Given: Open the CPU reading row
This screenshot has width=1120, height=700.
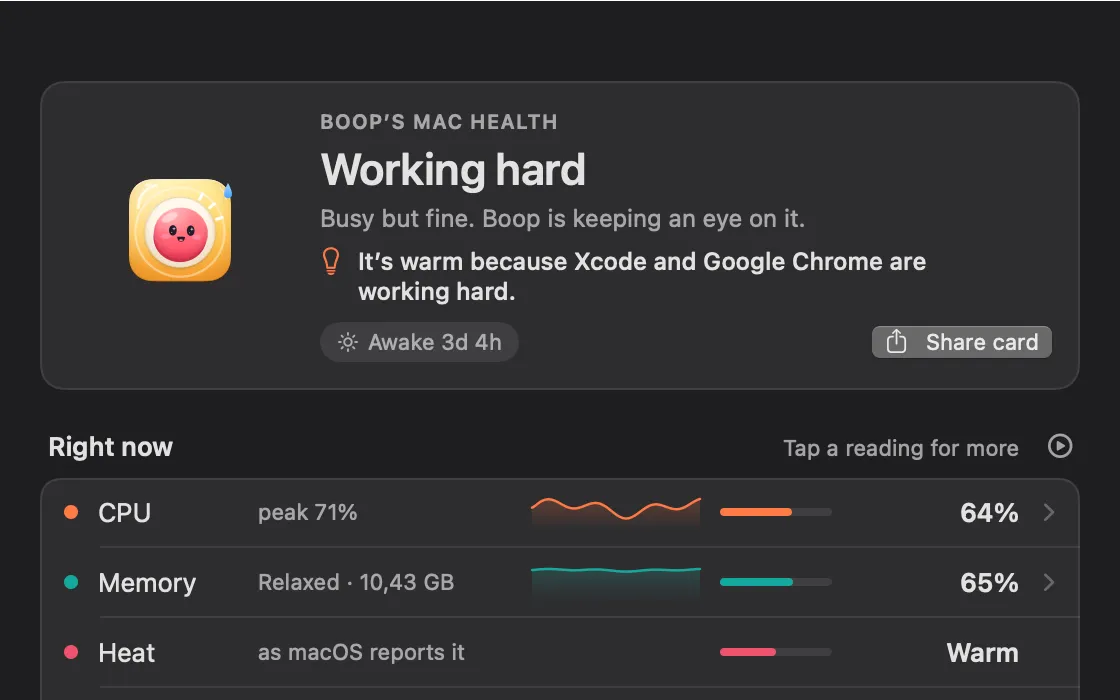Looking at the screenshot, I should coord(560,513).
